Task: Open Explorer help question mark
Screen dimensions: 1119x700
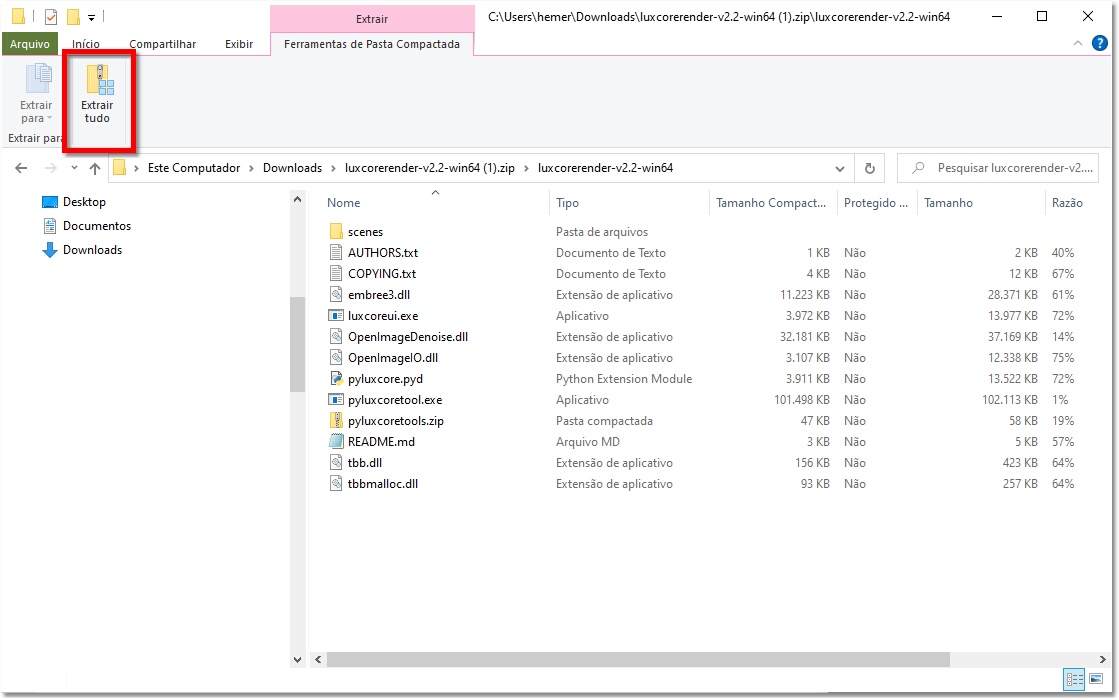Action: (1100, 44)
